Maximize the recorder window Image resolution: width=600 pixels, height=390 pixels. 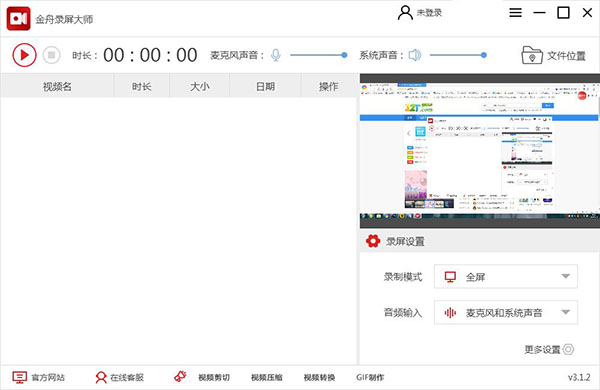point(563,13)
